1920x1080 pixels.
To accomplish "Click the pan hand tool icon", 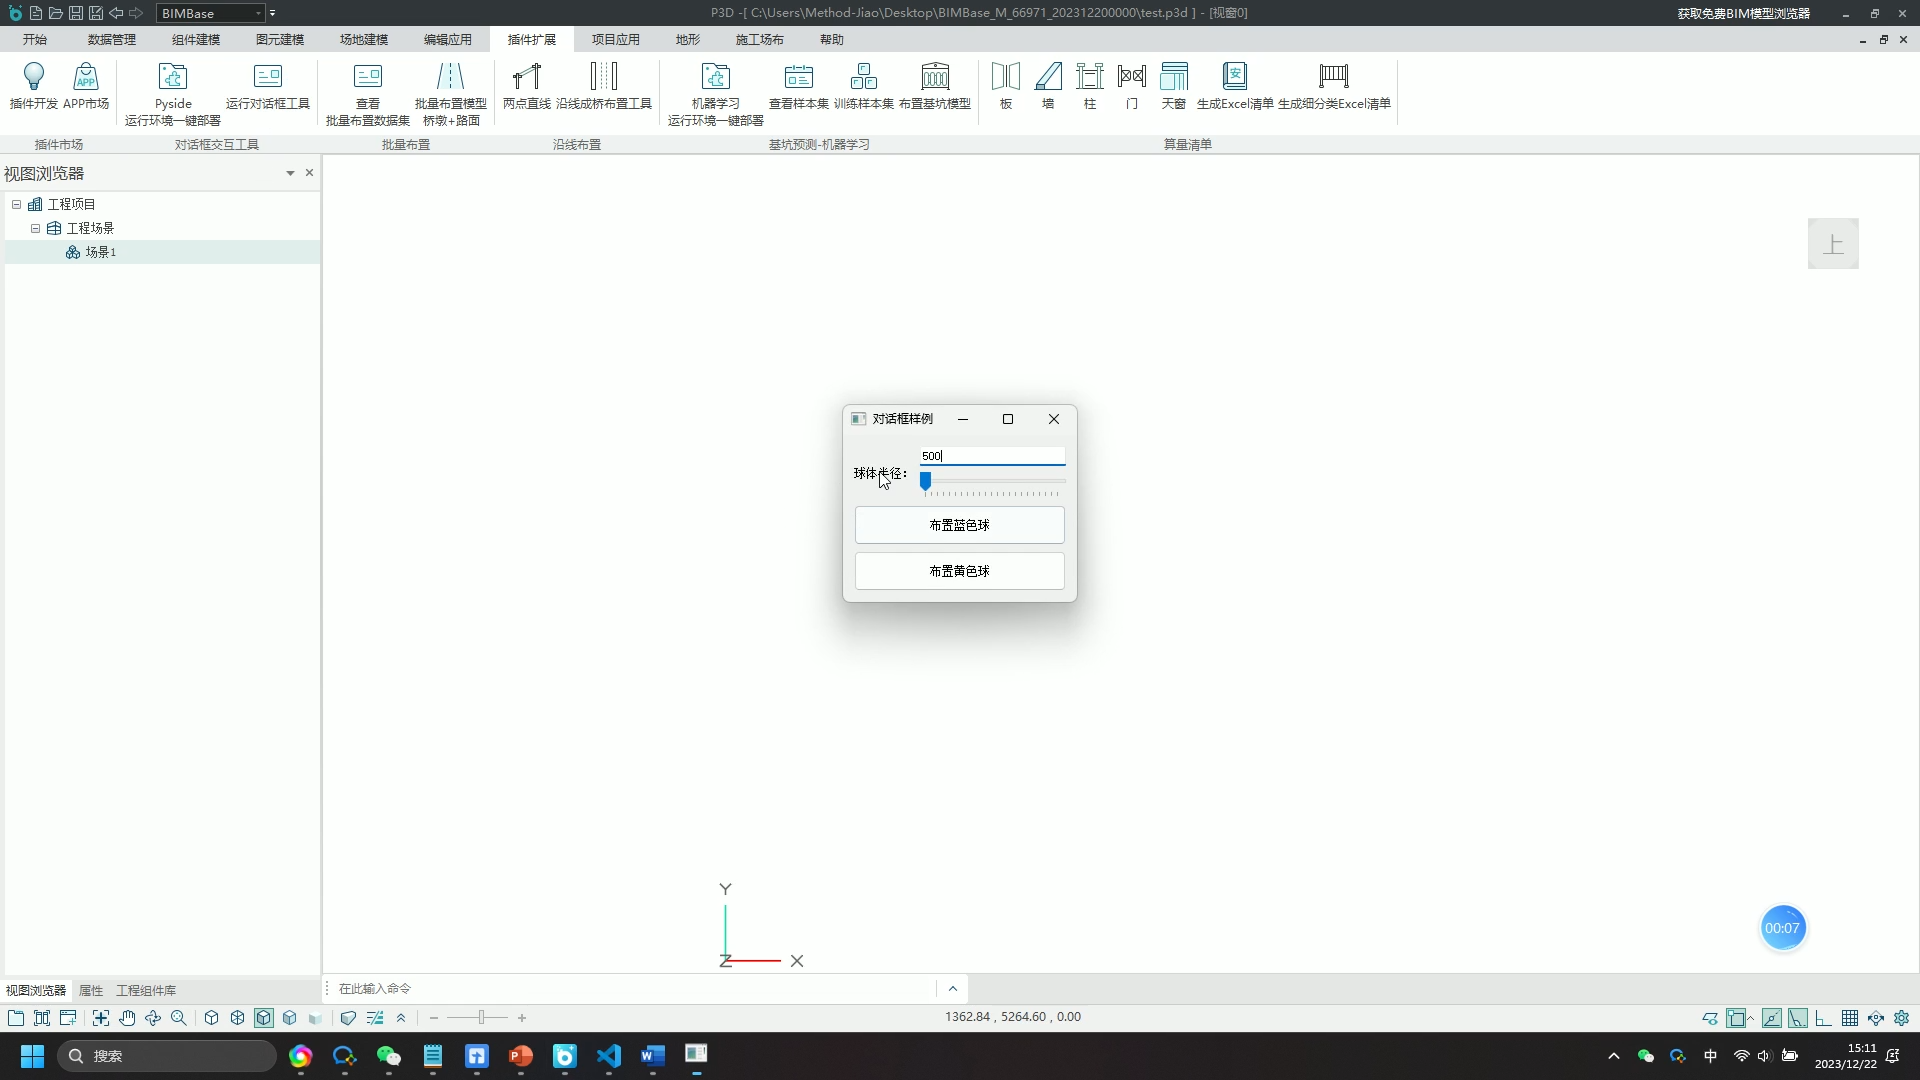I will [127, 1018].
